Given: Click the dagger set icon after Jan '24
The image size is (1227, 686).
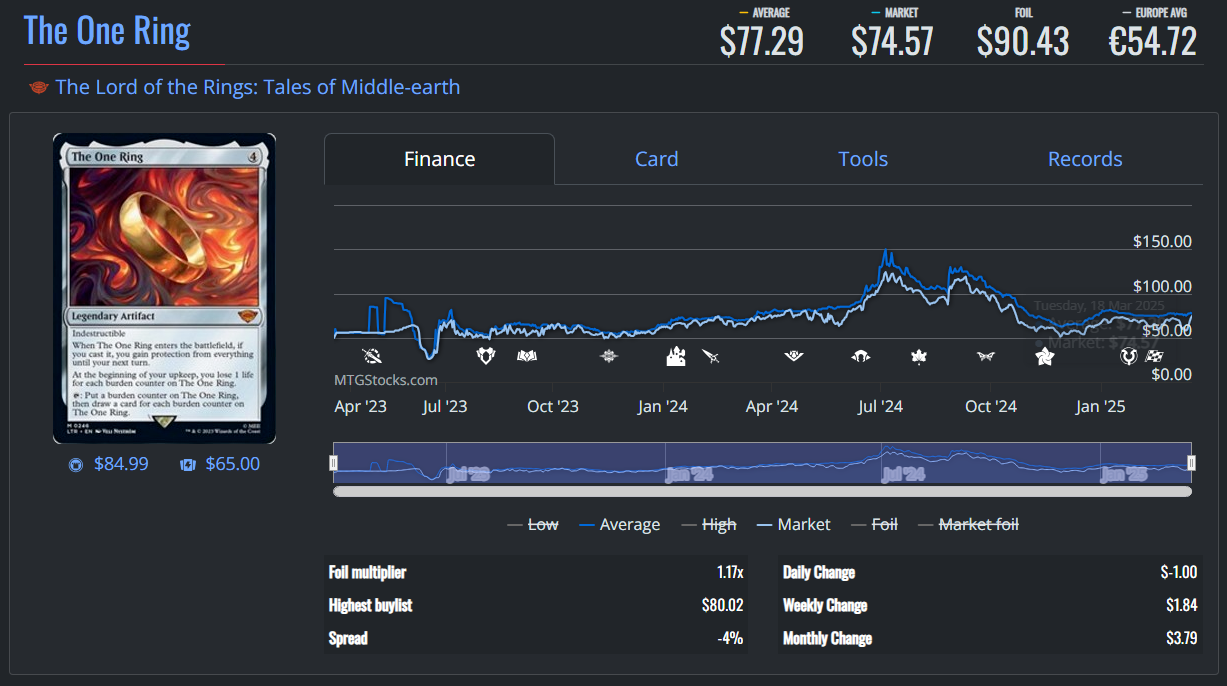Looking at the screenshot, I should tap(711, 355).
